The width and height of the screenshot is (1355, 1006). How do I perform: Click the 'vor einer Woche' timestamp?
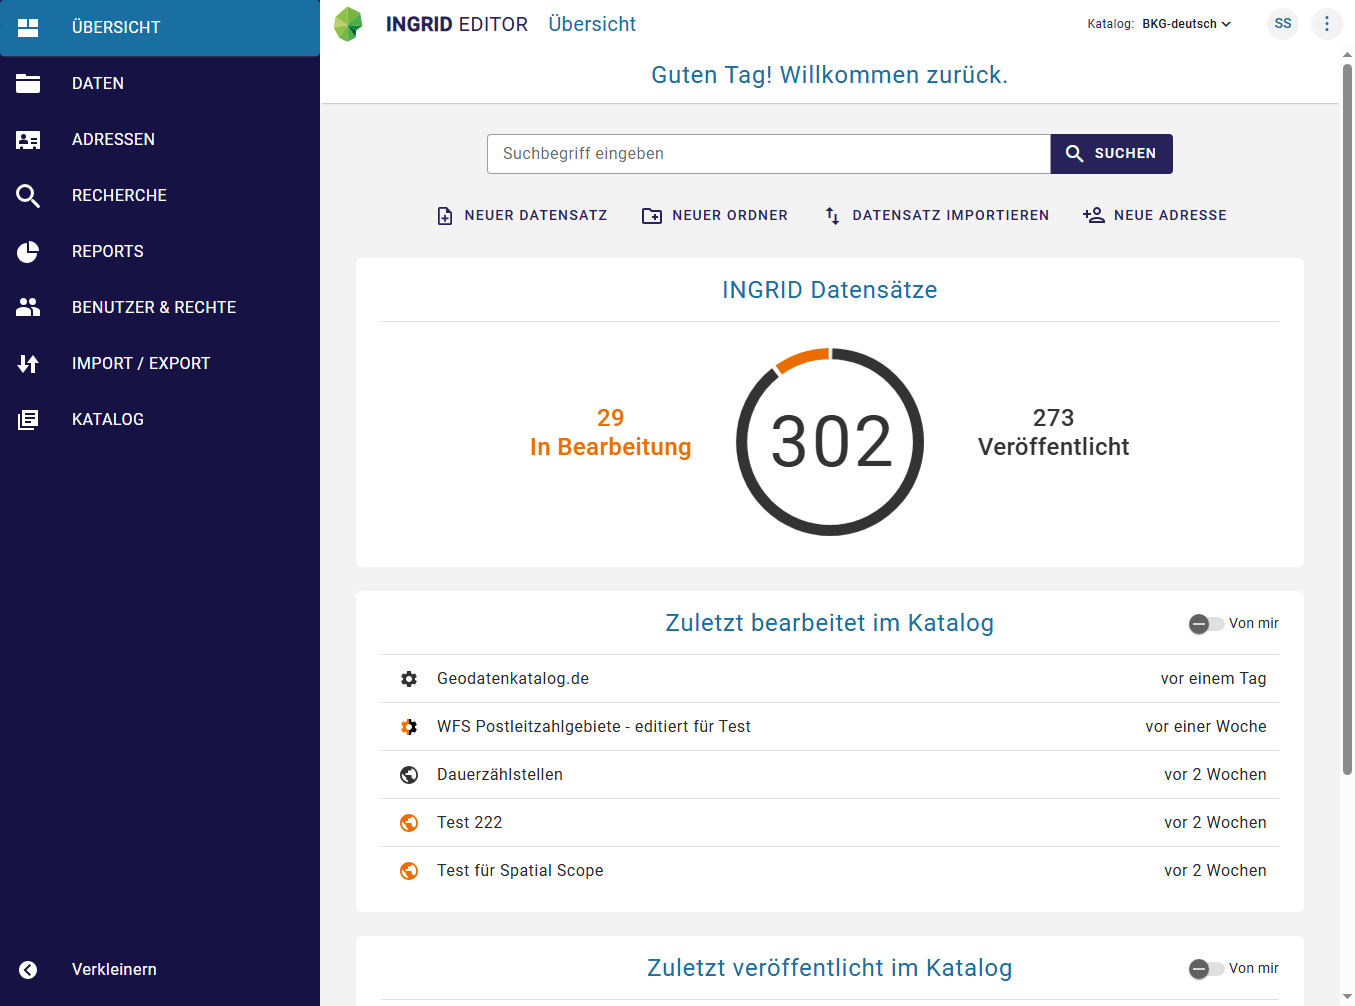pyautogui.click(x=1206, y=727)
